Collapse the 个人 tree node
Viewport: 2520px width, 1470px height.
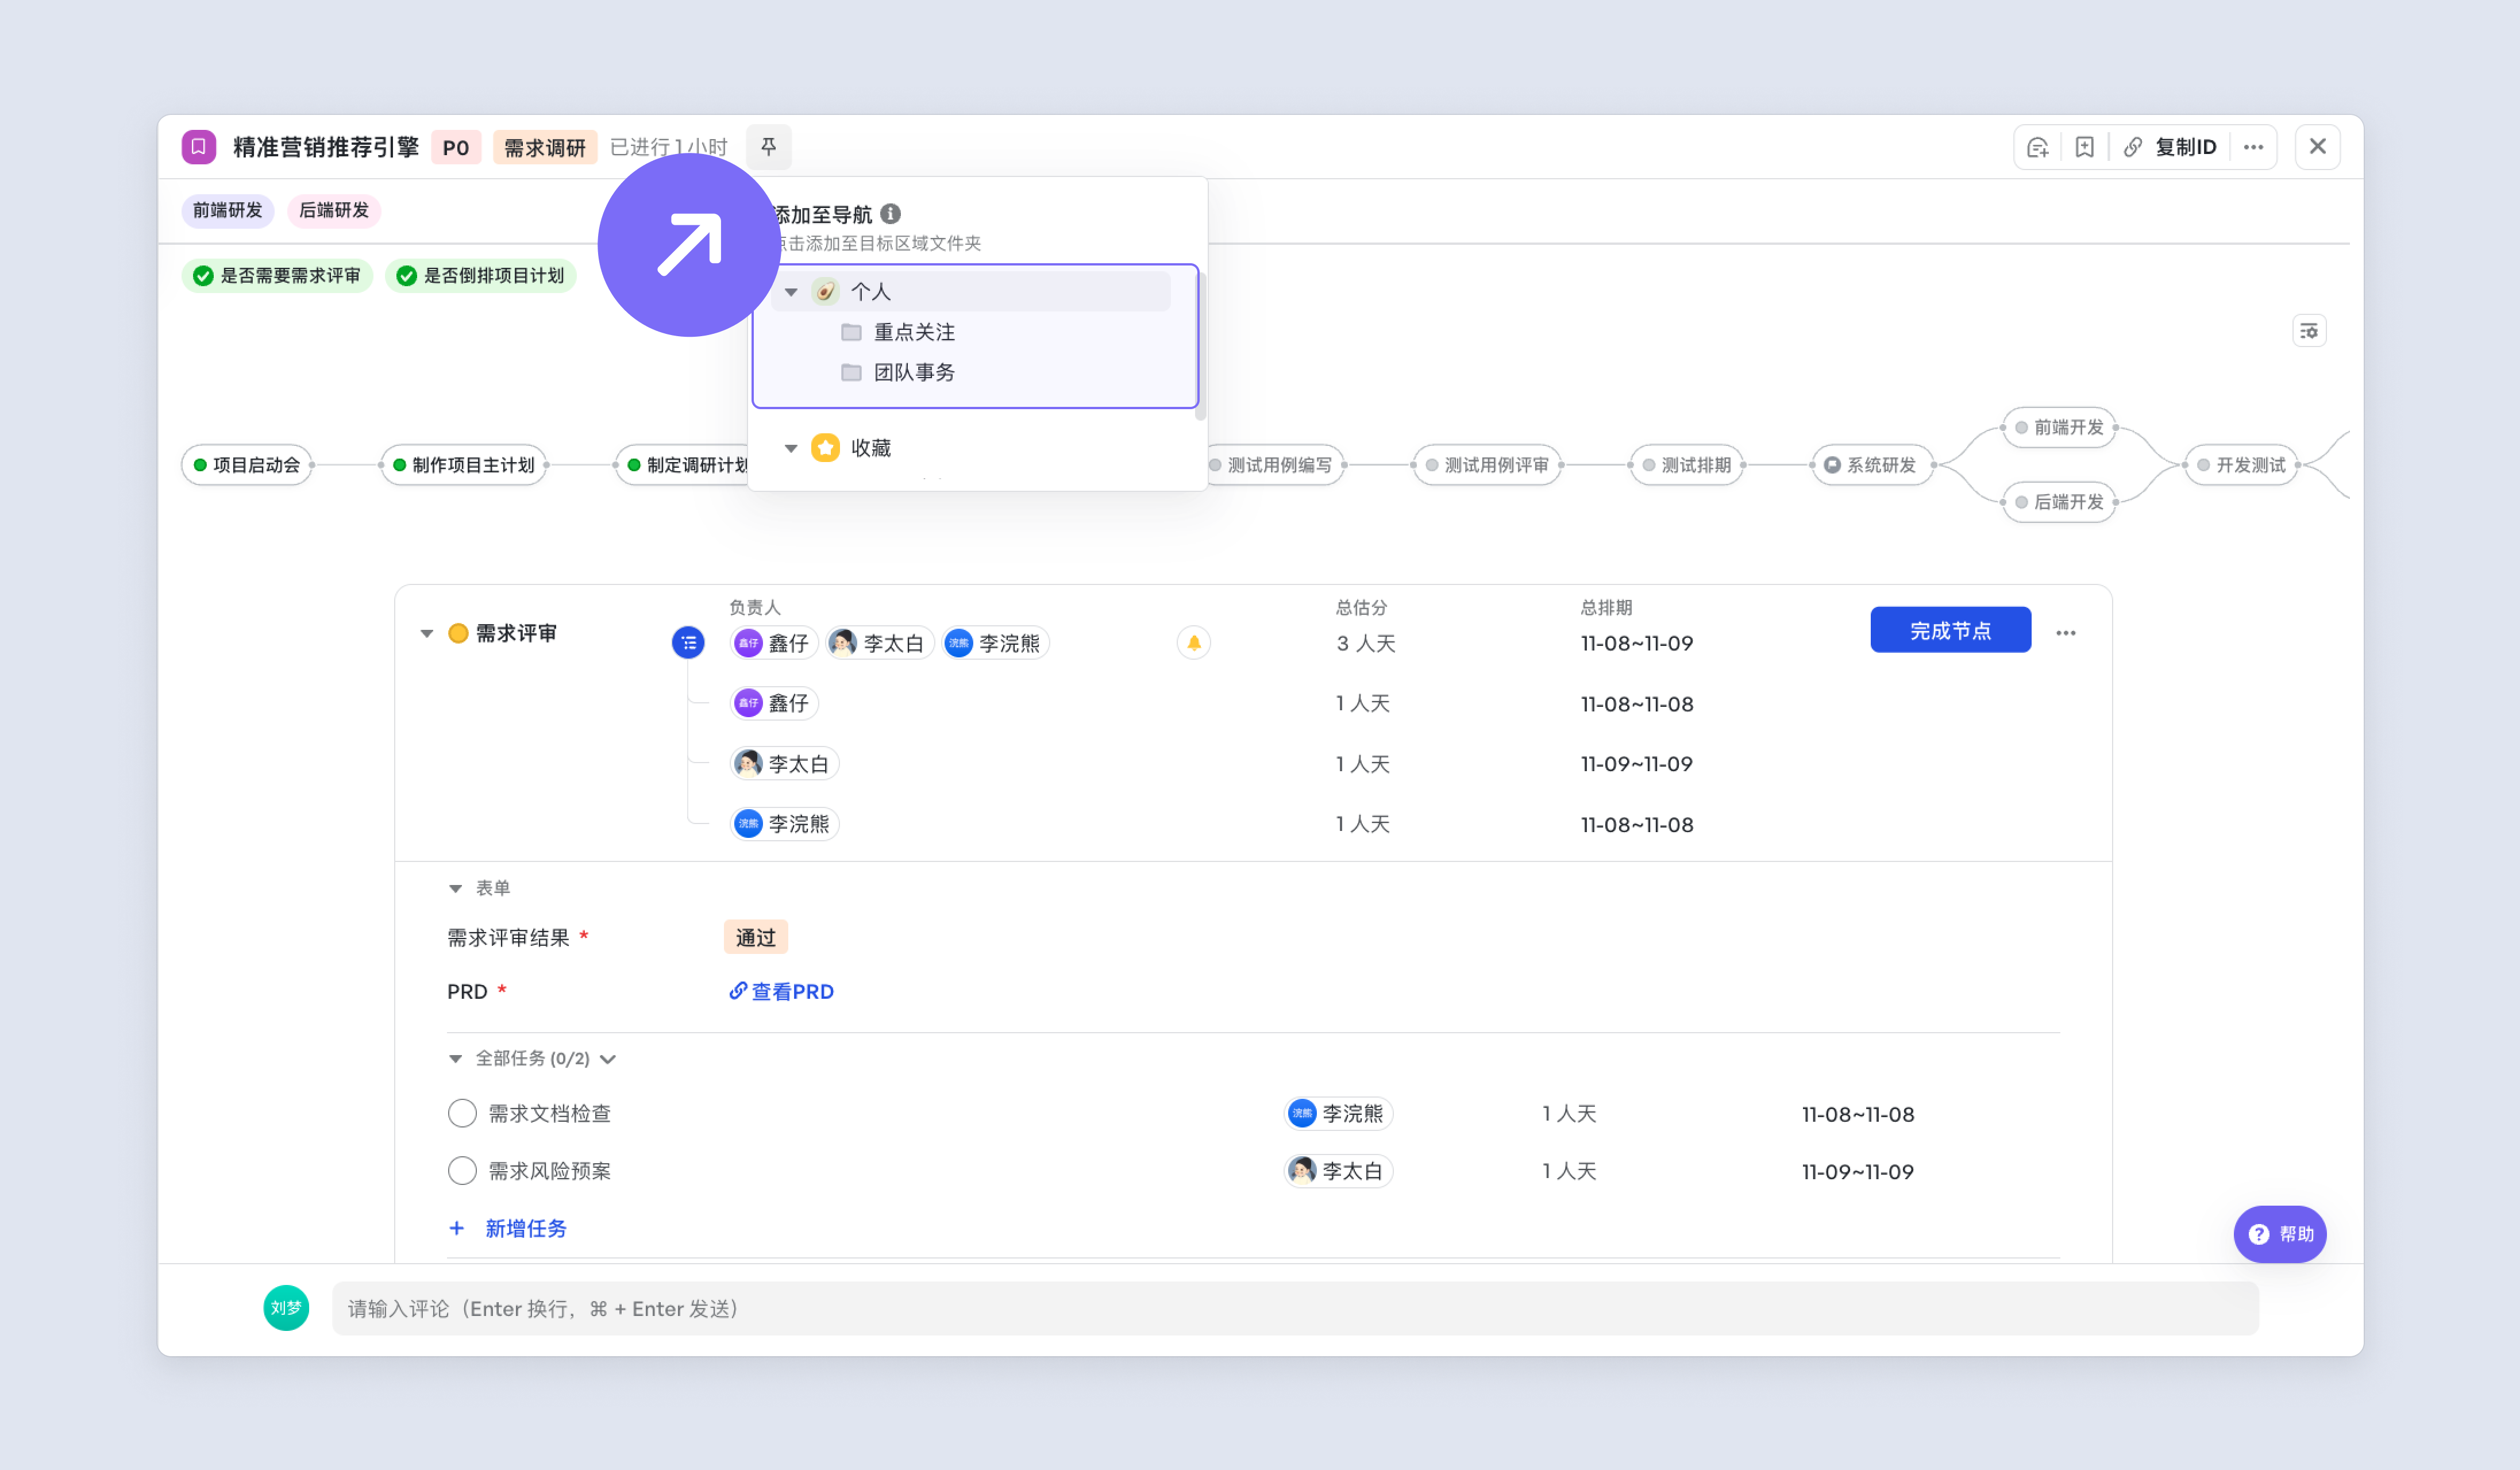click(791, 292)
